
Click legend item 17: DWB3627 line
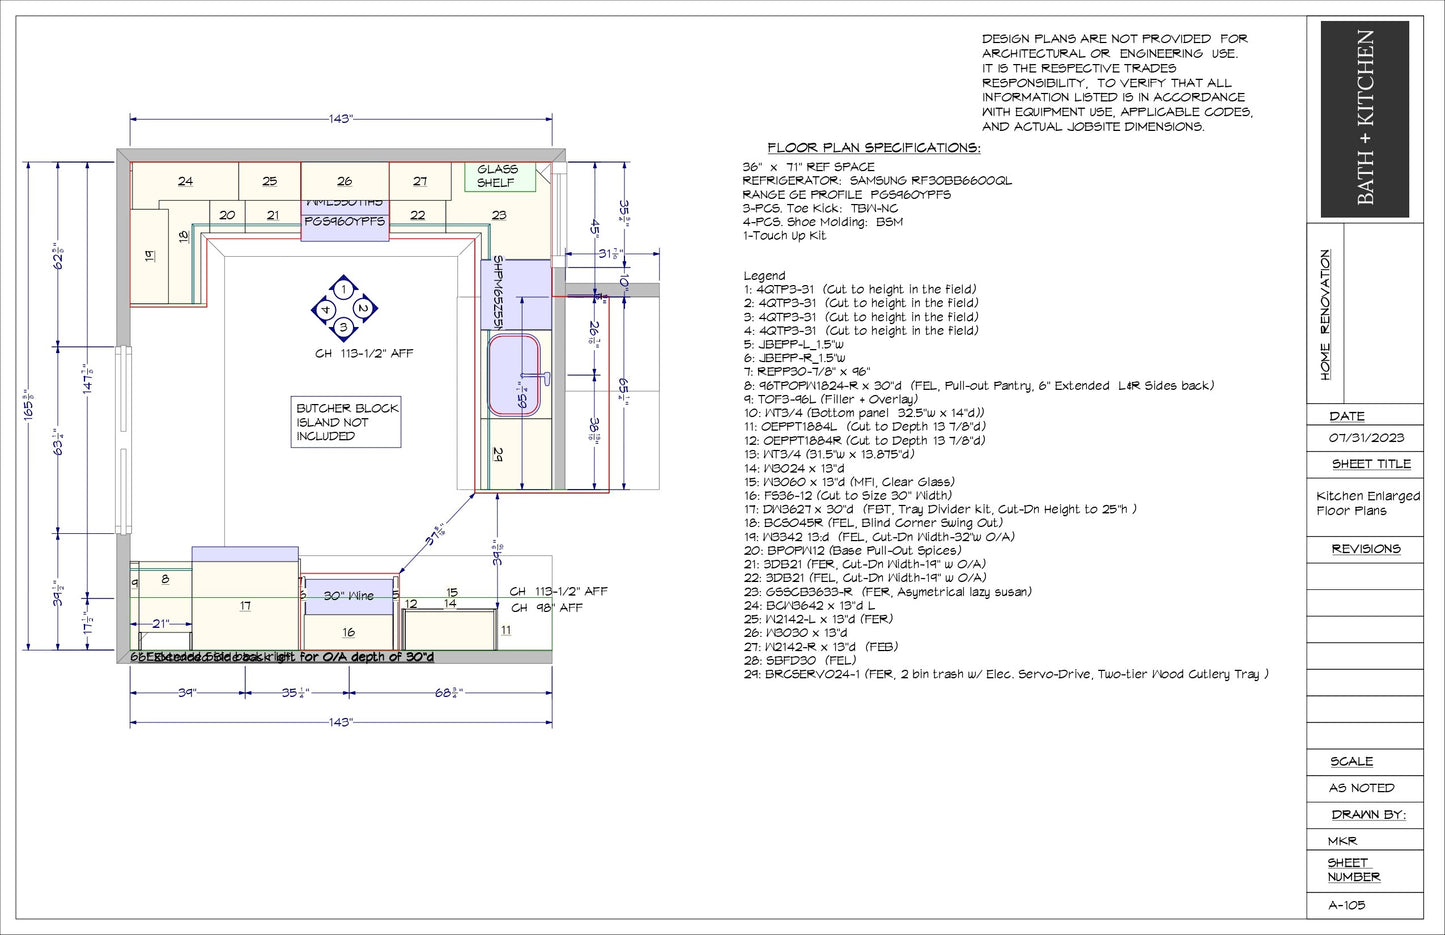[x=939, y=509]
